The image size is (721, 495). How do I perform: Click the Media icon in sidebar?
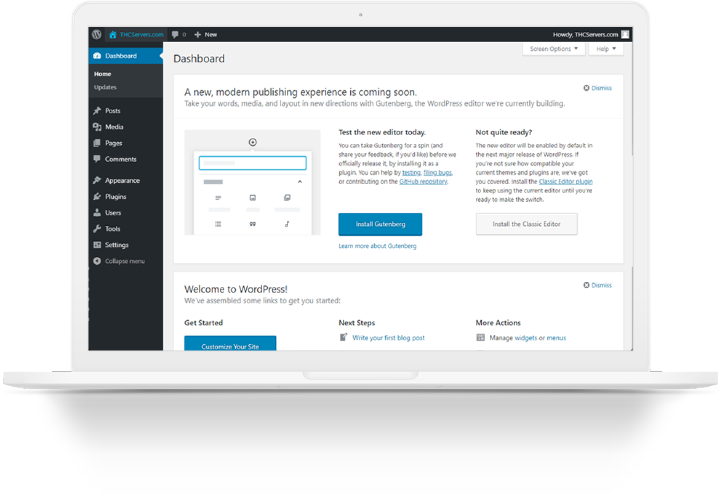coord(97,127)
